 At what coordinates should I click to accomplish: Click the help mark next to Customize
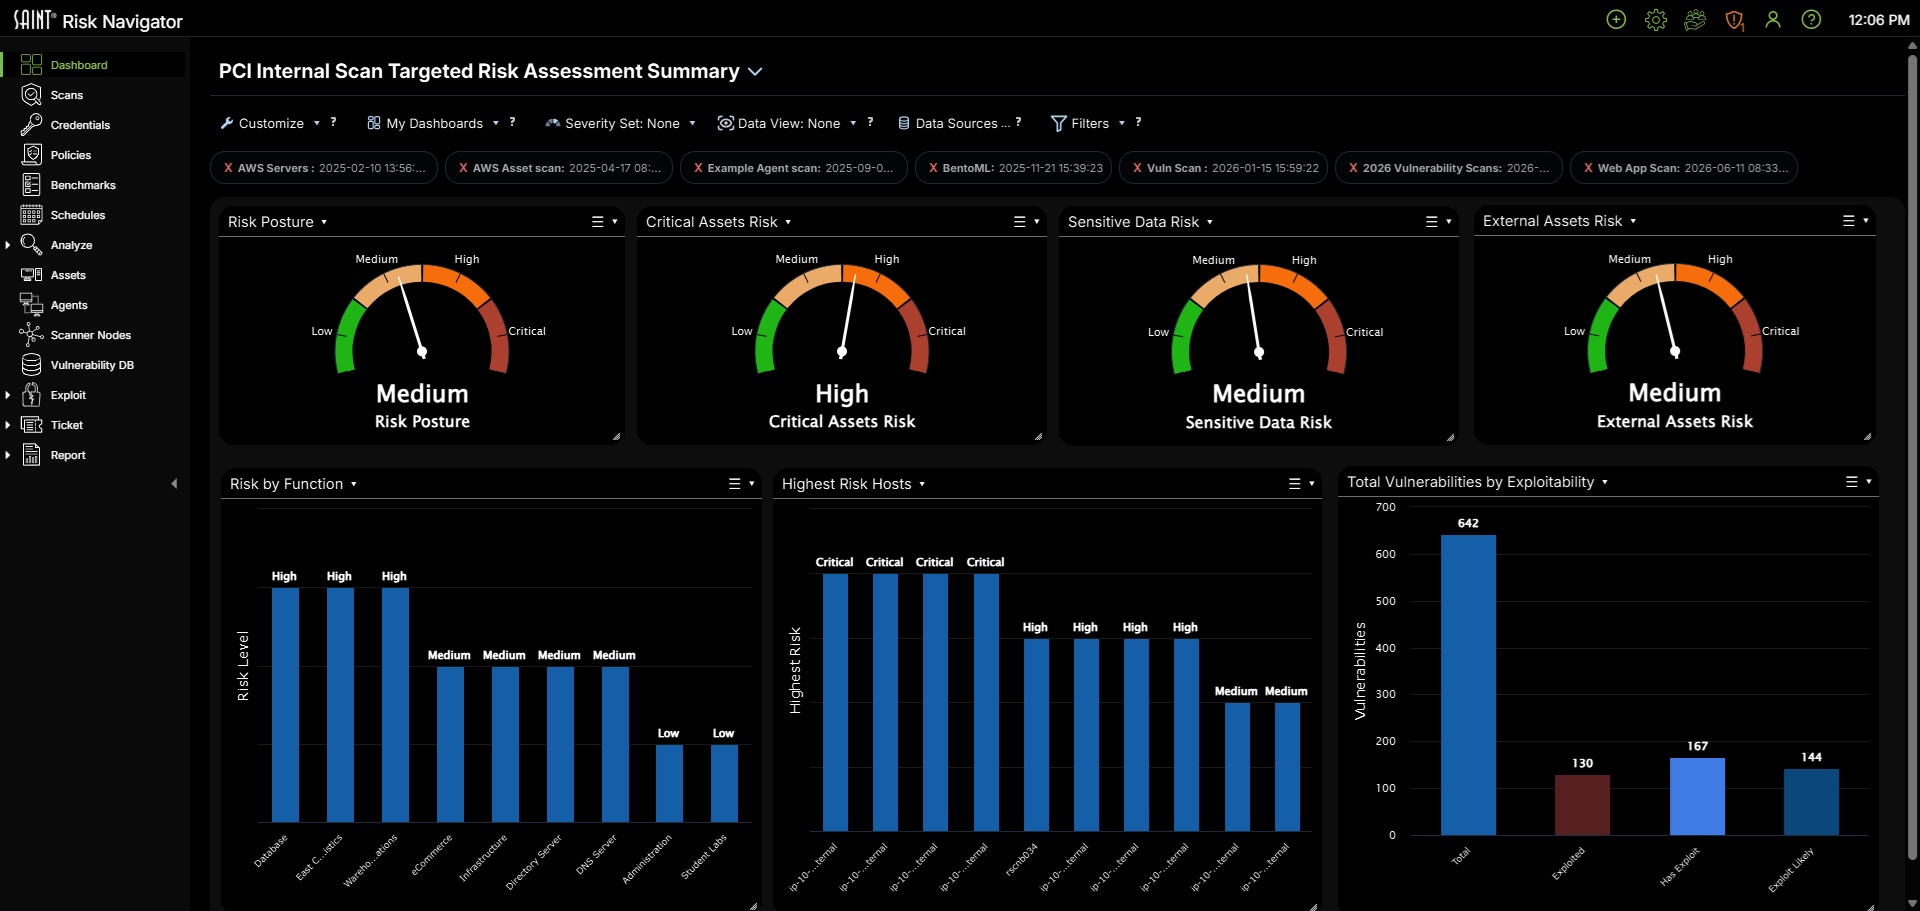333,122
